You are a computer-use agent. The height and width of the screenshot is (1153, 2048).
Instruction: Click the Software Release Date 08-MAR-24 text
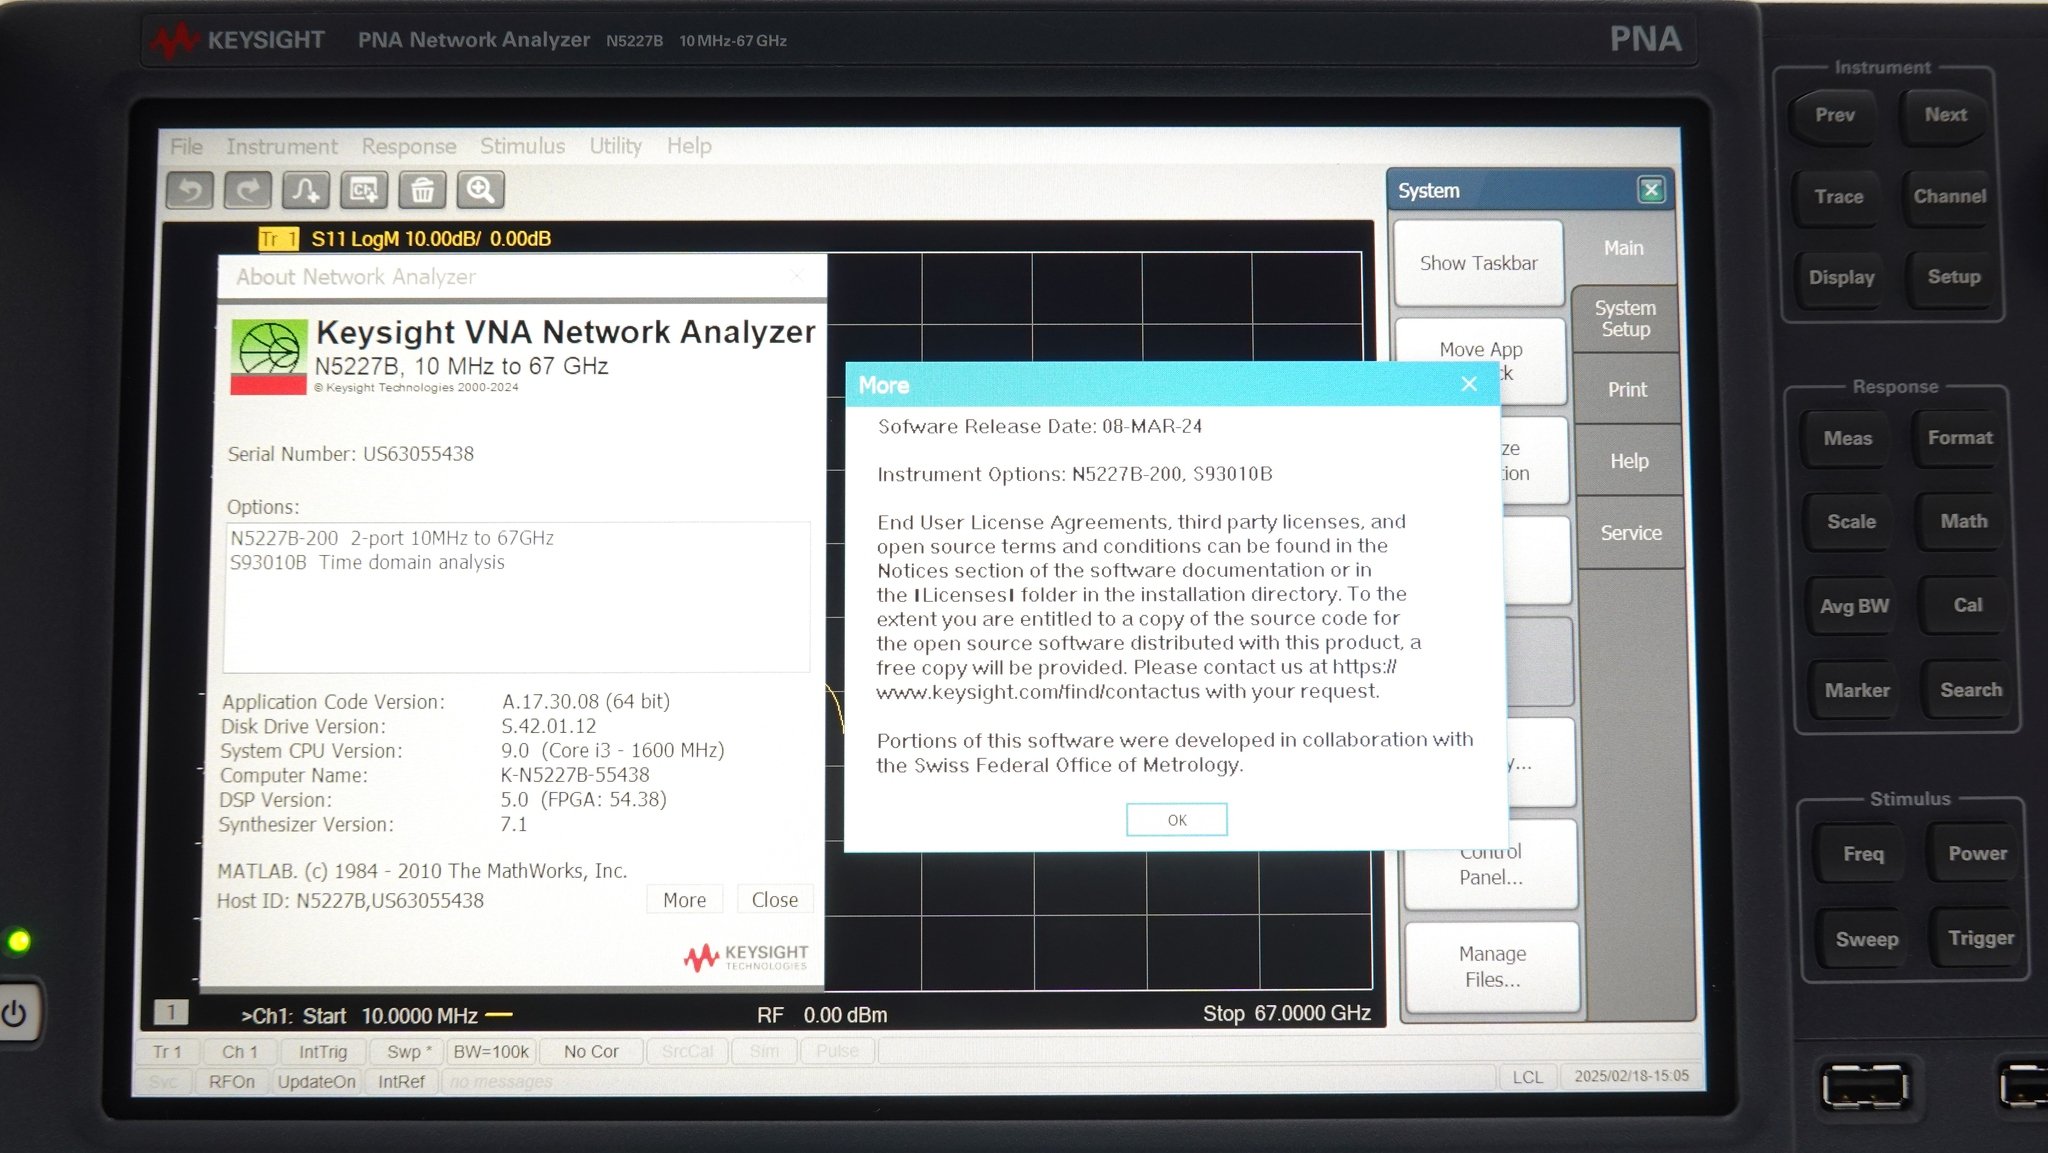1040,426
